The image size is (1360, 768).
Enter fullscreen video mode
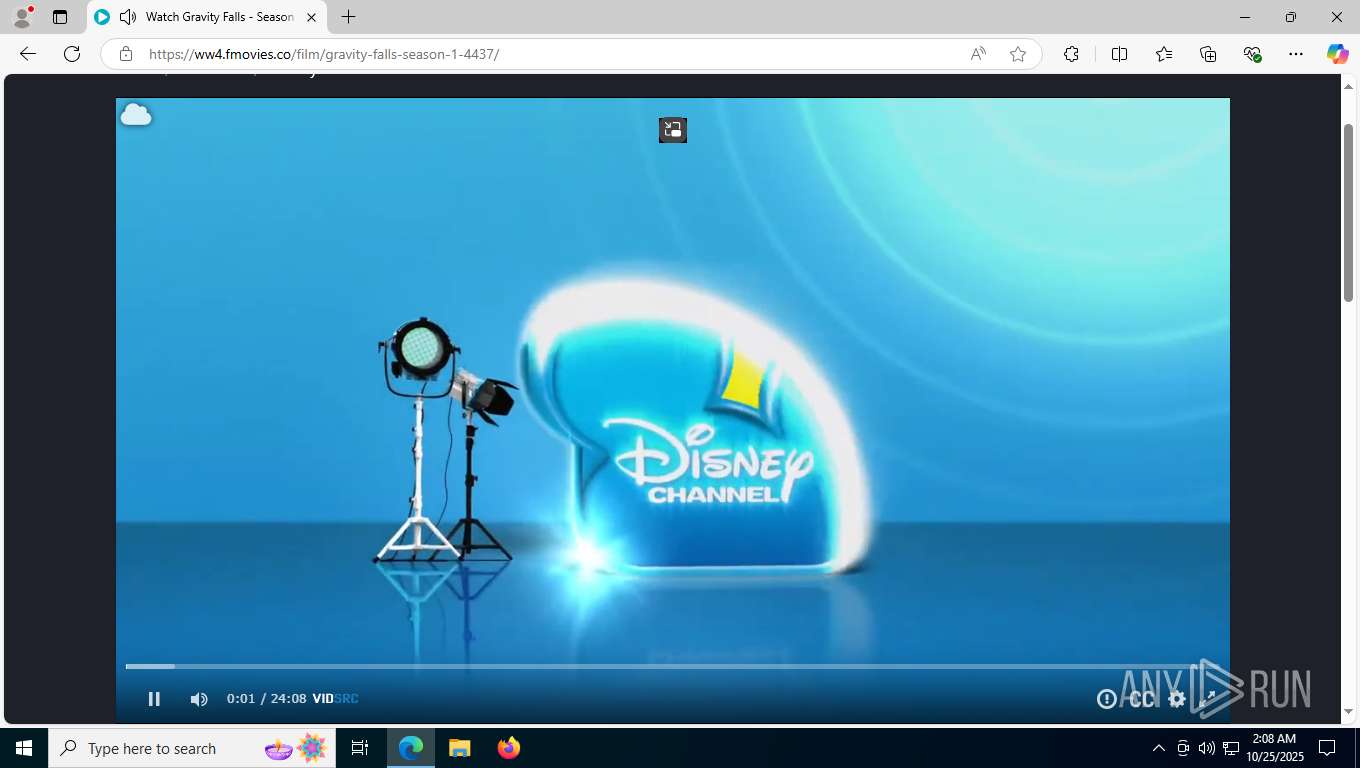[1209, 699]
